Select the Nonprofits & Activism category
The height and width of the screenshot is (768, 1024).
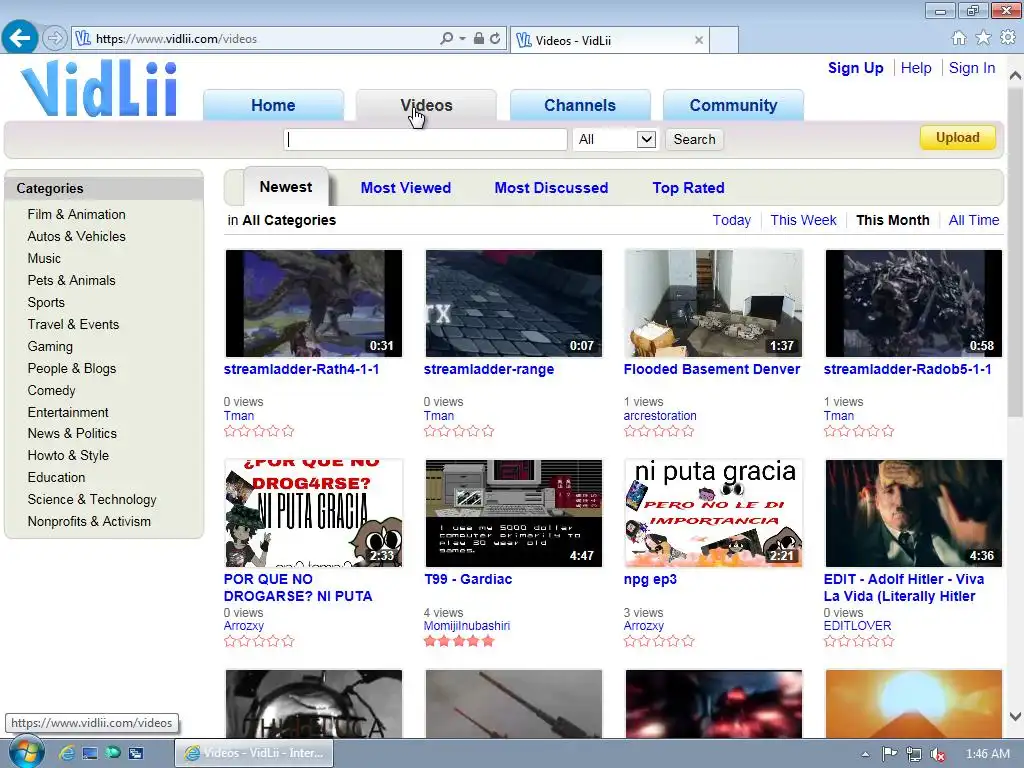tap(89, 522)
